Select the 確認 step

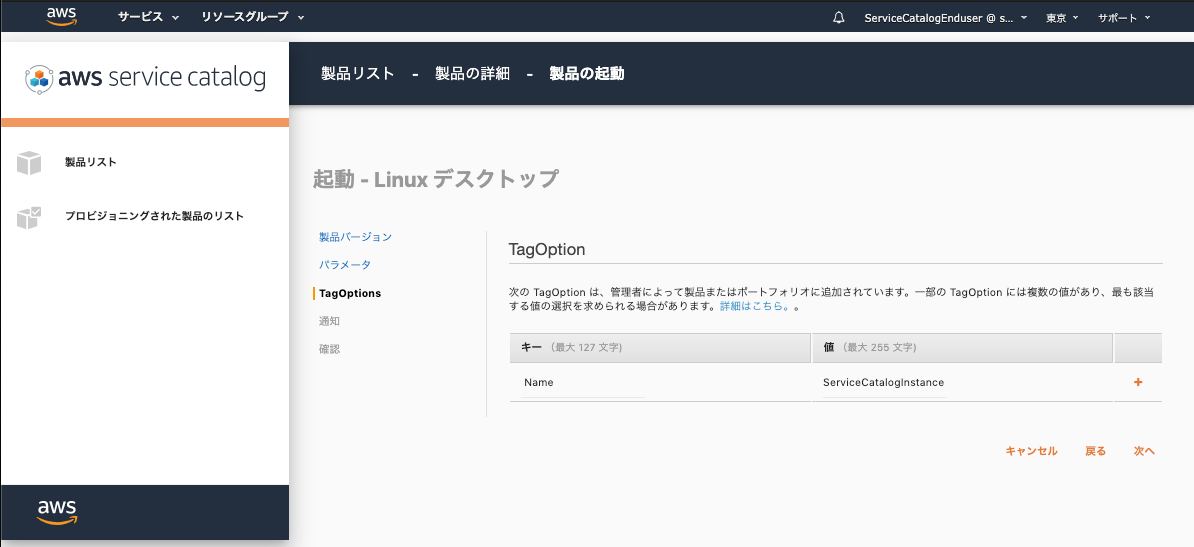click(329, 350)
